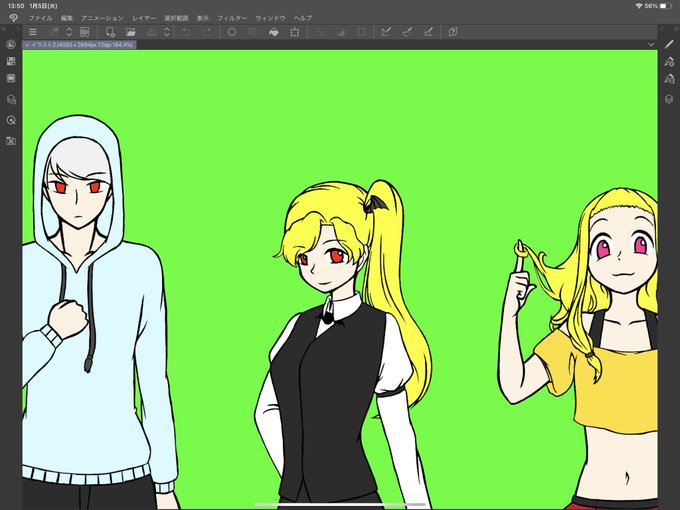
Task: Open the Quick Access palette icon
Action: (x=11, y=44)
